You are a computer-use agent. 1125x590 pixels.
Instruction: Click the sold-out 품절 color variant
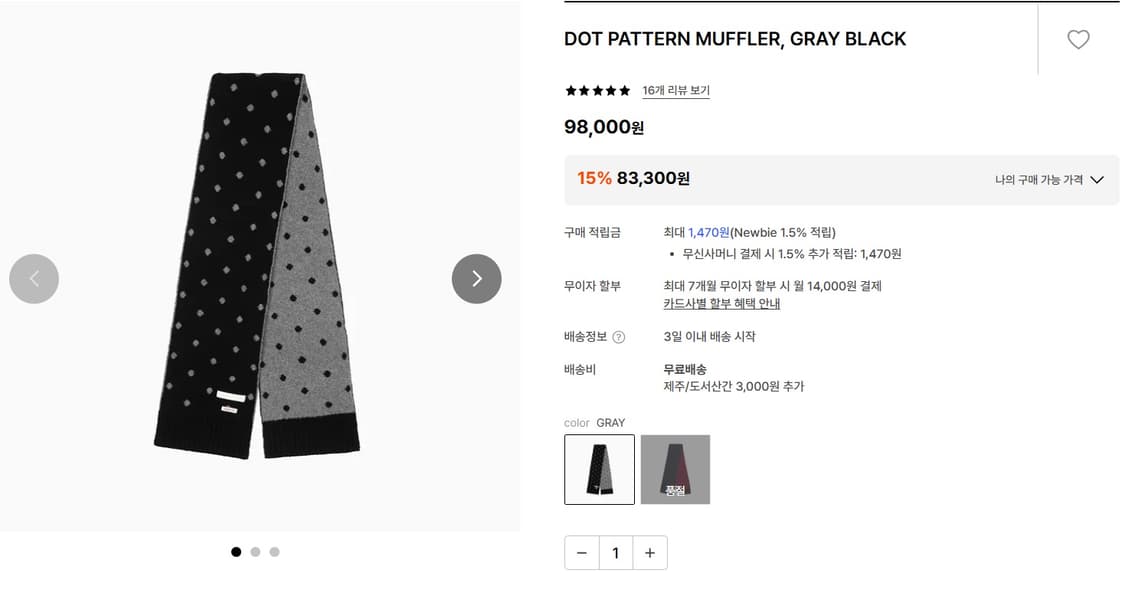click(675, 468)
